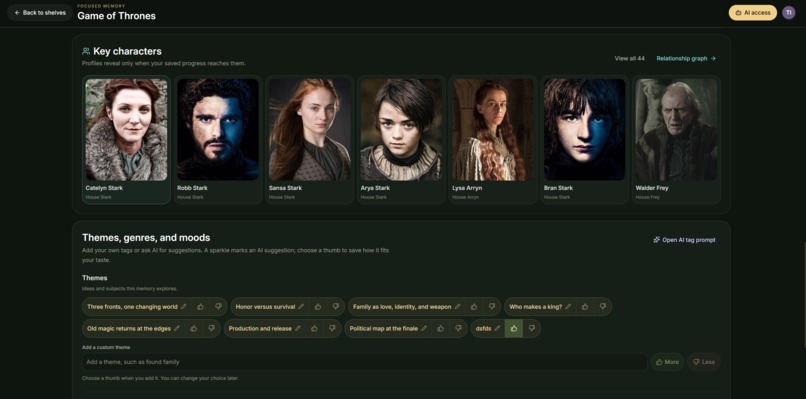Open Robb Stark's profile card
The image size is (806, 399).
[x=218, y=140]
